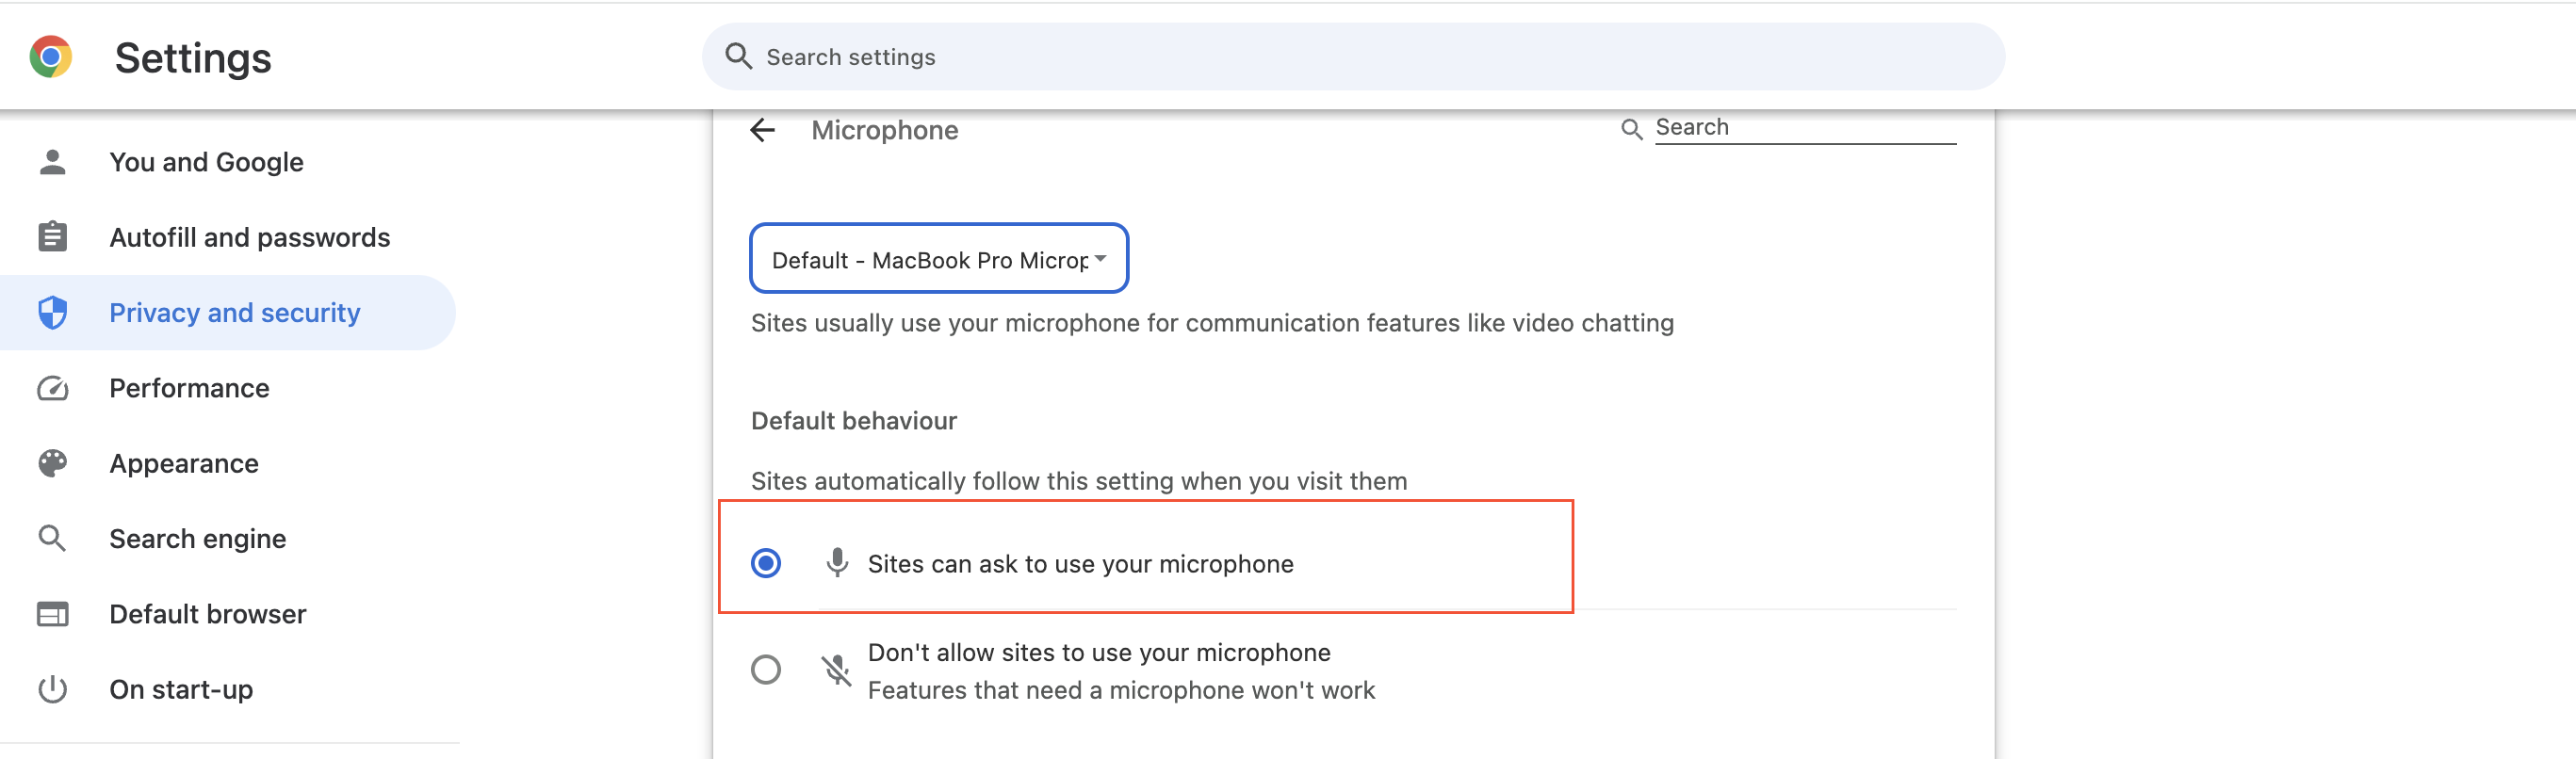Go to Default browser settings
This screenshot has height=759, width=2576.
coord(207,614)
